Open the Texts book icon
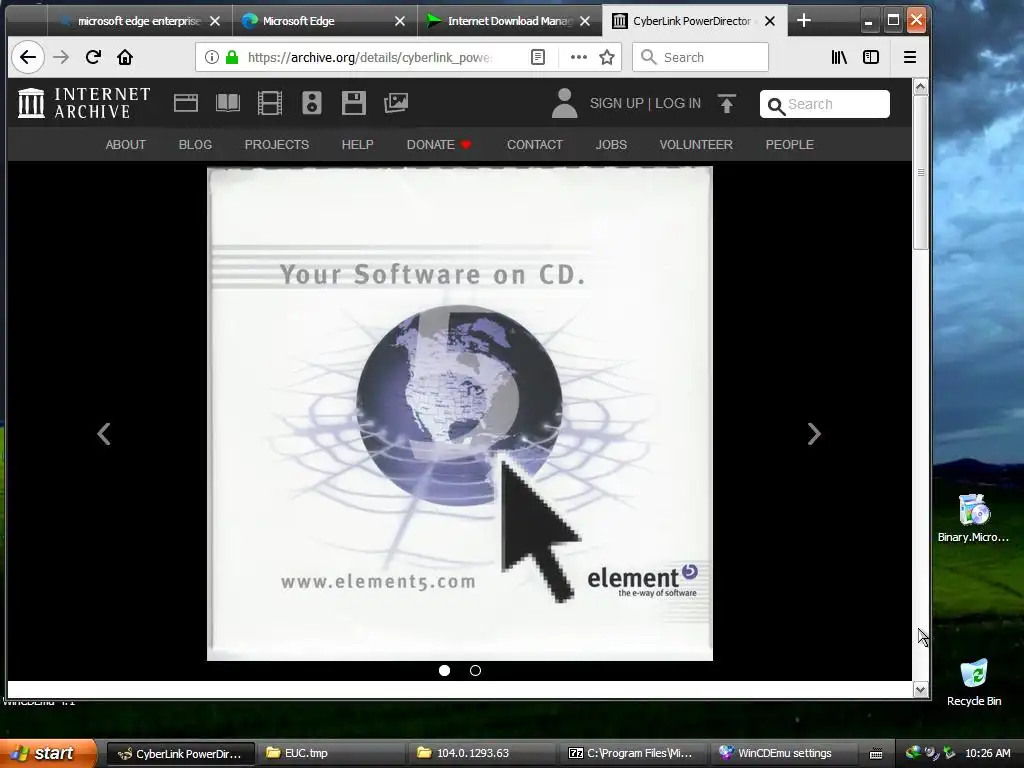Image resolution: width=1024 pixels, height=768 pixels. [228, 103]
